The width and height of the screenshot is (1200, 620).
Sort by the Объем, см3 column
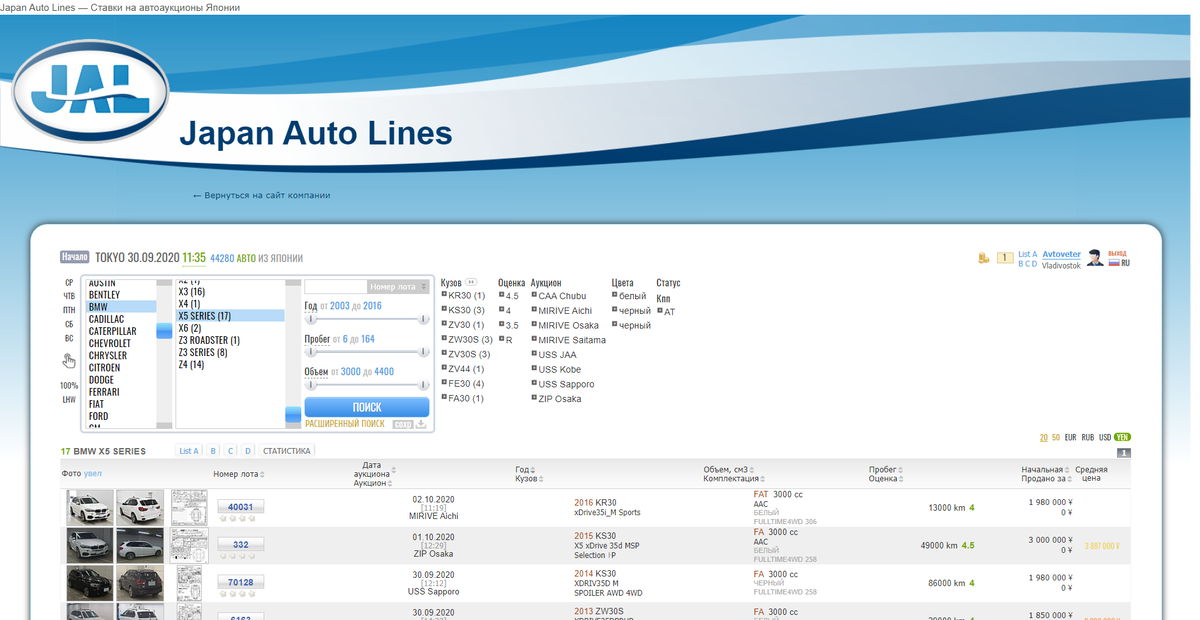(729, 469)
